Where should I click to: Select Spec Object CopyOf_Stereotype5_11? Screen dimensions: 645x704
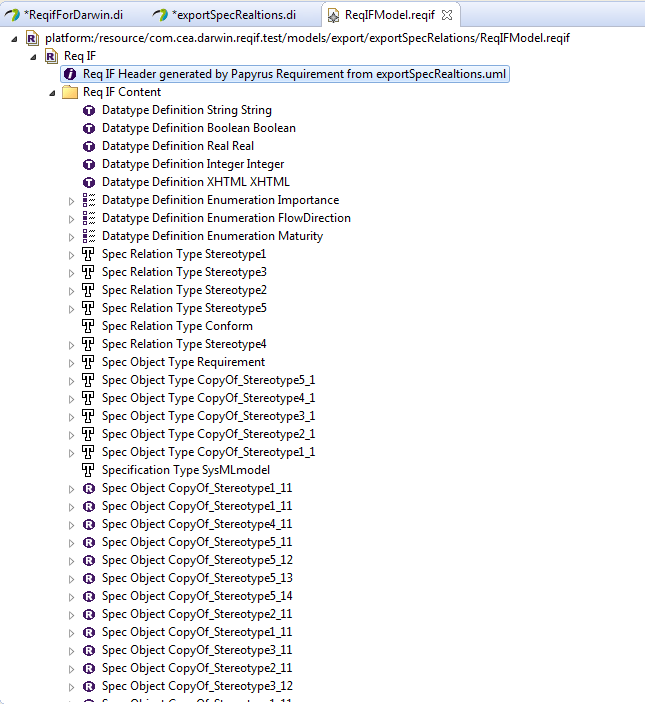pyautogui.click(x=197, y=542)
